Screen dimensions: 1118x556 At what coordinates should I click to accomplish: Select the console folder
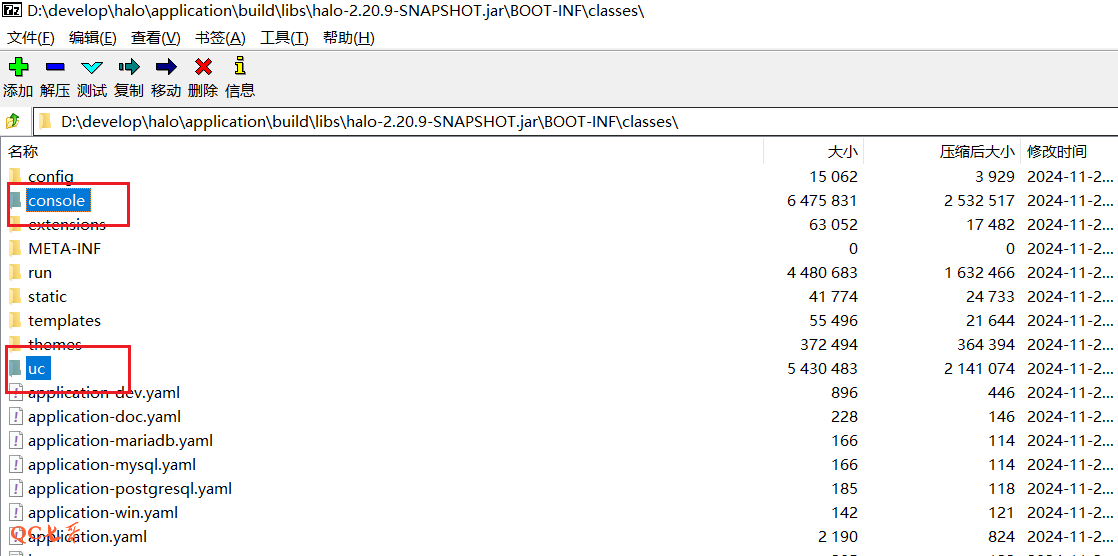(56, 201)
